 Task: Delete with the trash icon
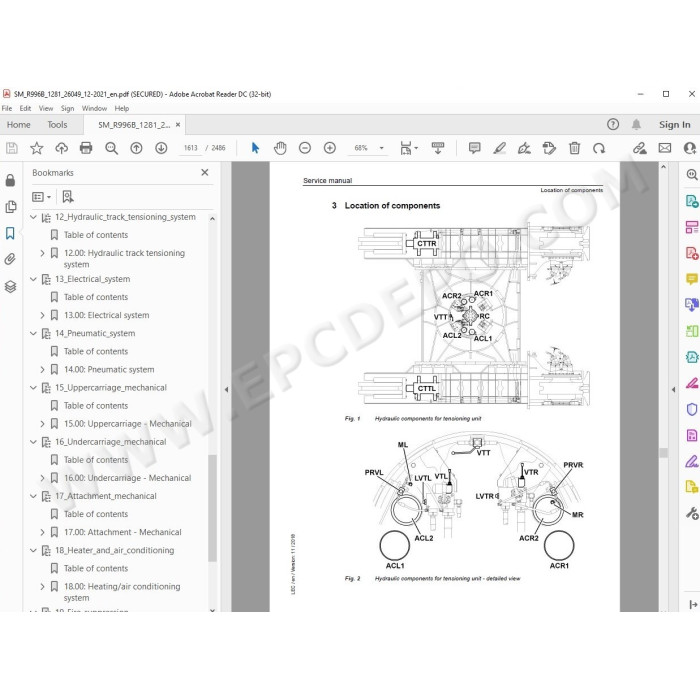click(575, 148)
